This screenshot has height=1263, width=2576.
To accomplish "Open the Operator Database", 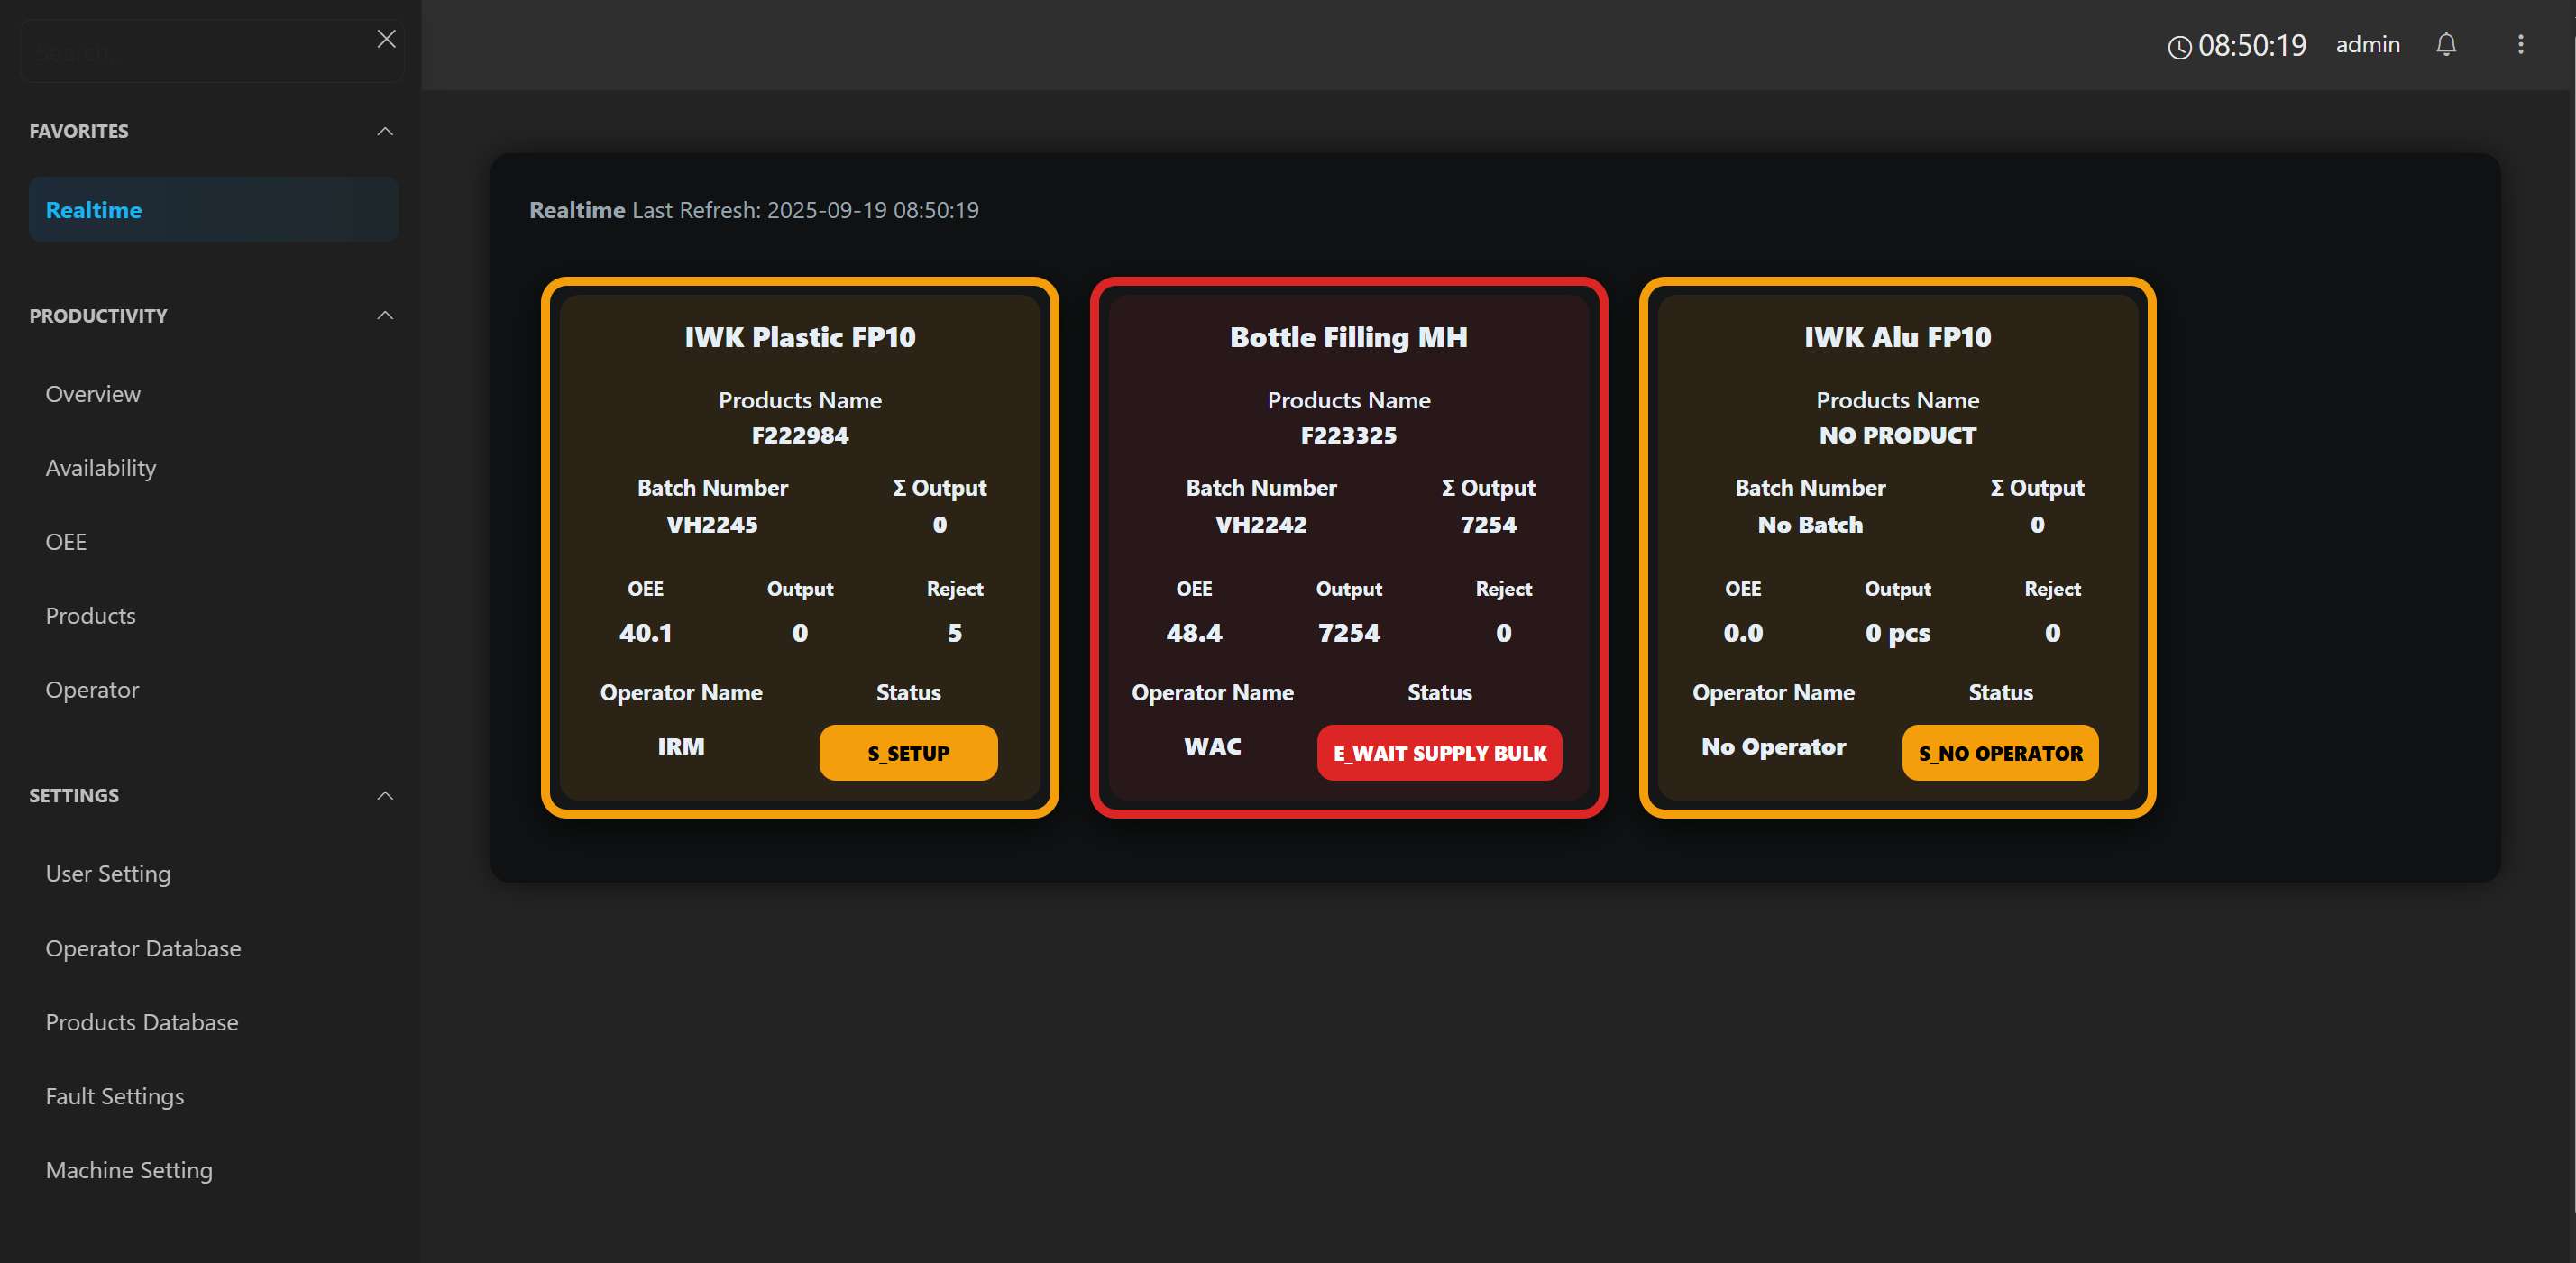I will tap(143, 948).
